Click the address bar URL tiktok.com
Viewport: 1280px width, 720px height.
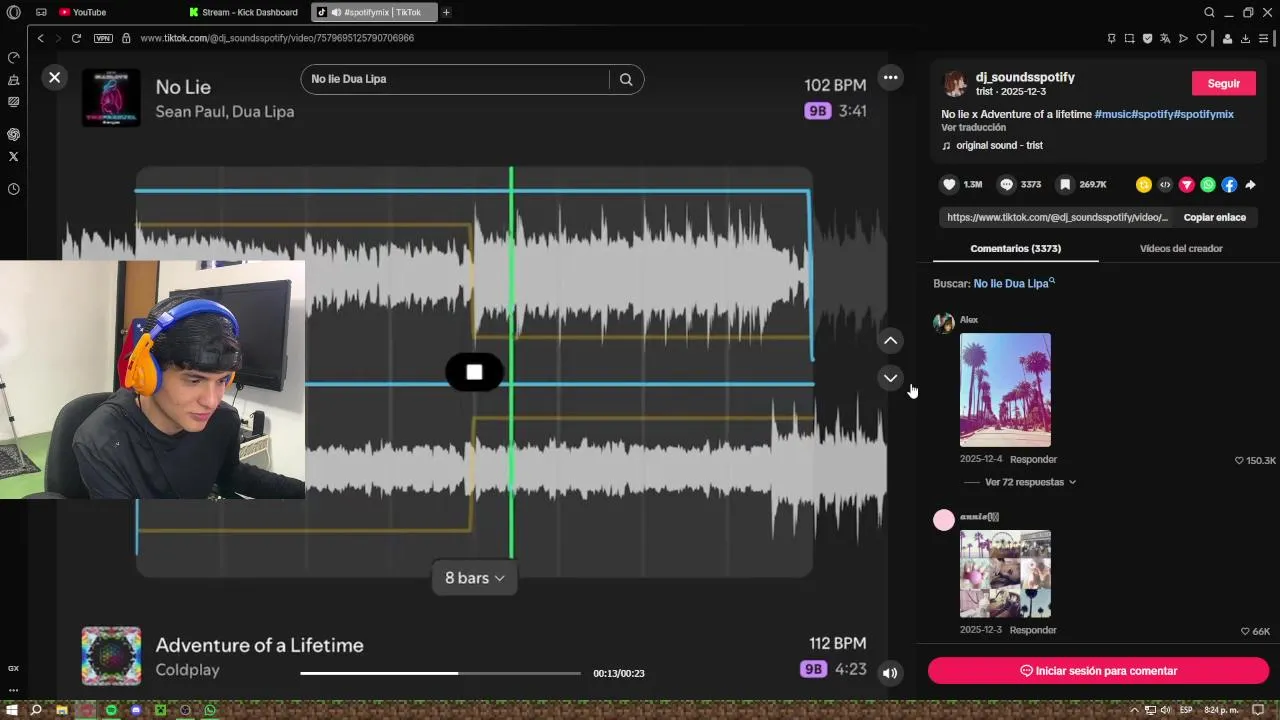277,38
